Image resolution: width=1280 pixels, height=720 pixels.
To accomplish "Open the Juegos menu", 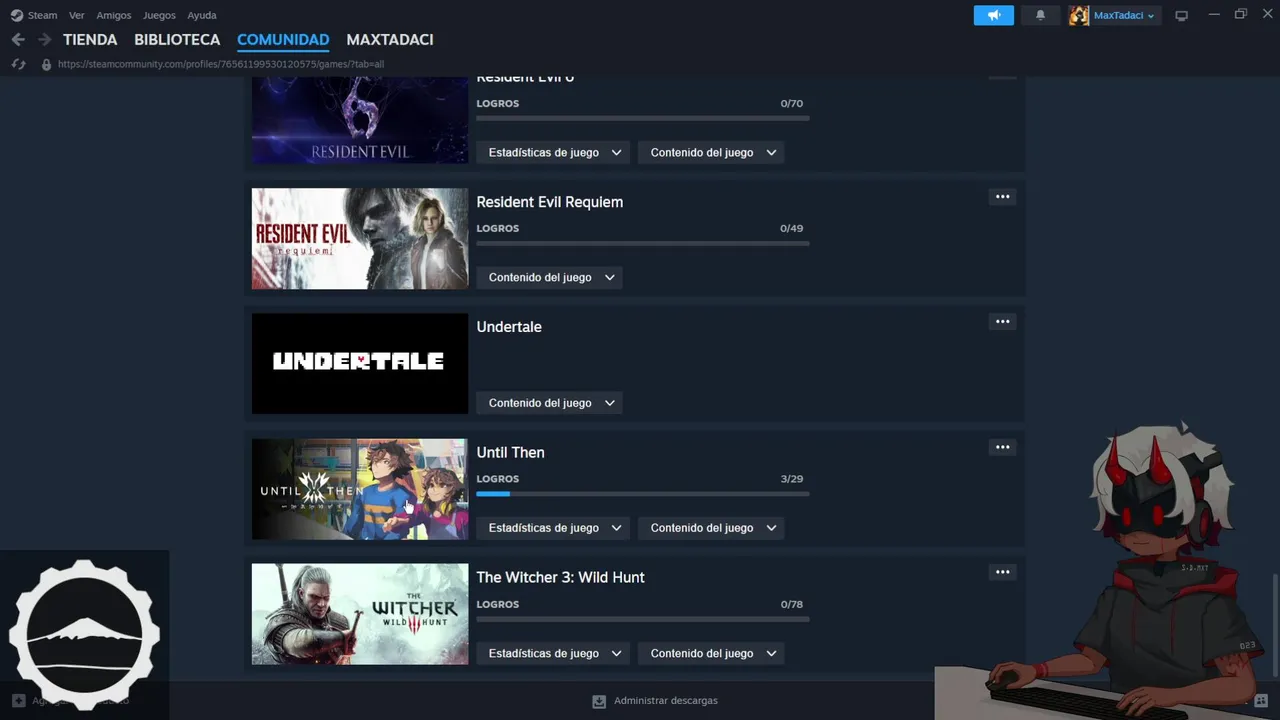I will click(159, 15).
